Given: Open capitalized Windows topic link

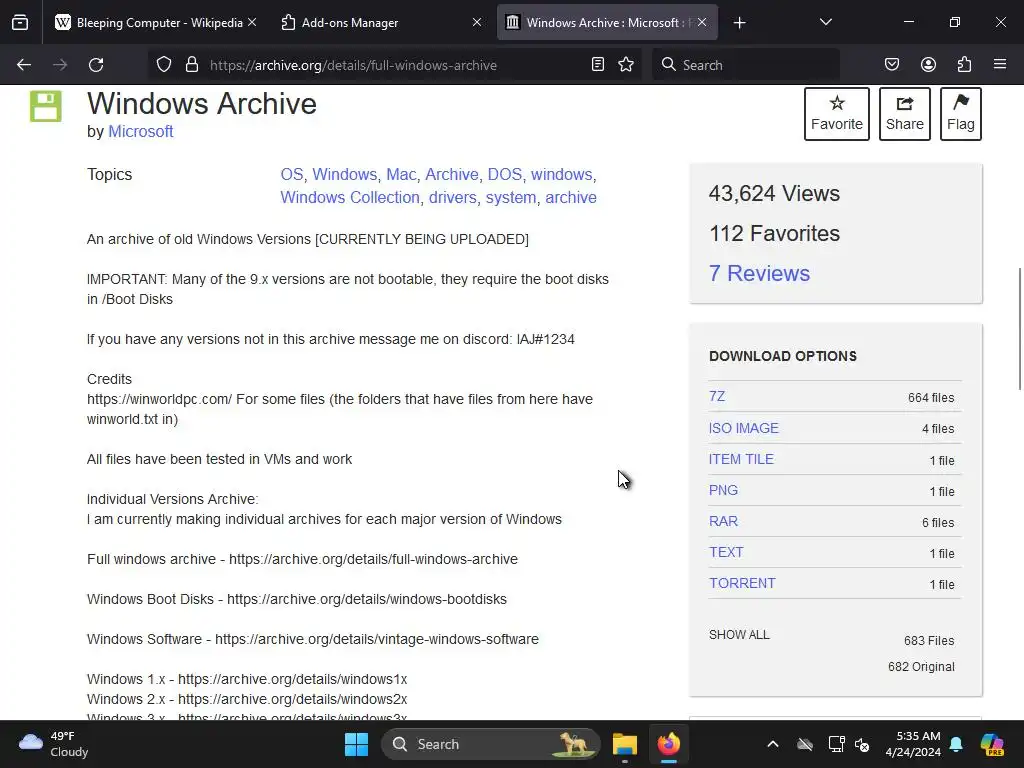Looking at the screenshot, I should 344,174.
